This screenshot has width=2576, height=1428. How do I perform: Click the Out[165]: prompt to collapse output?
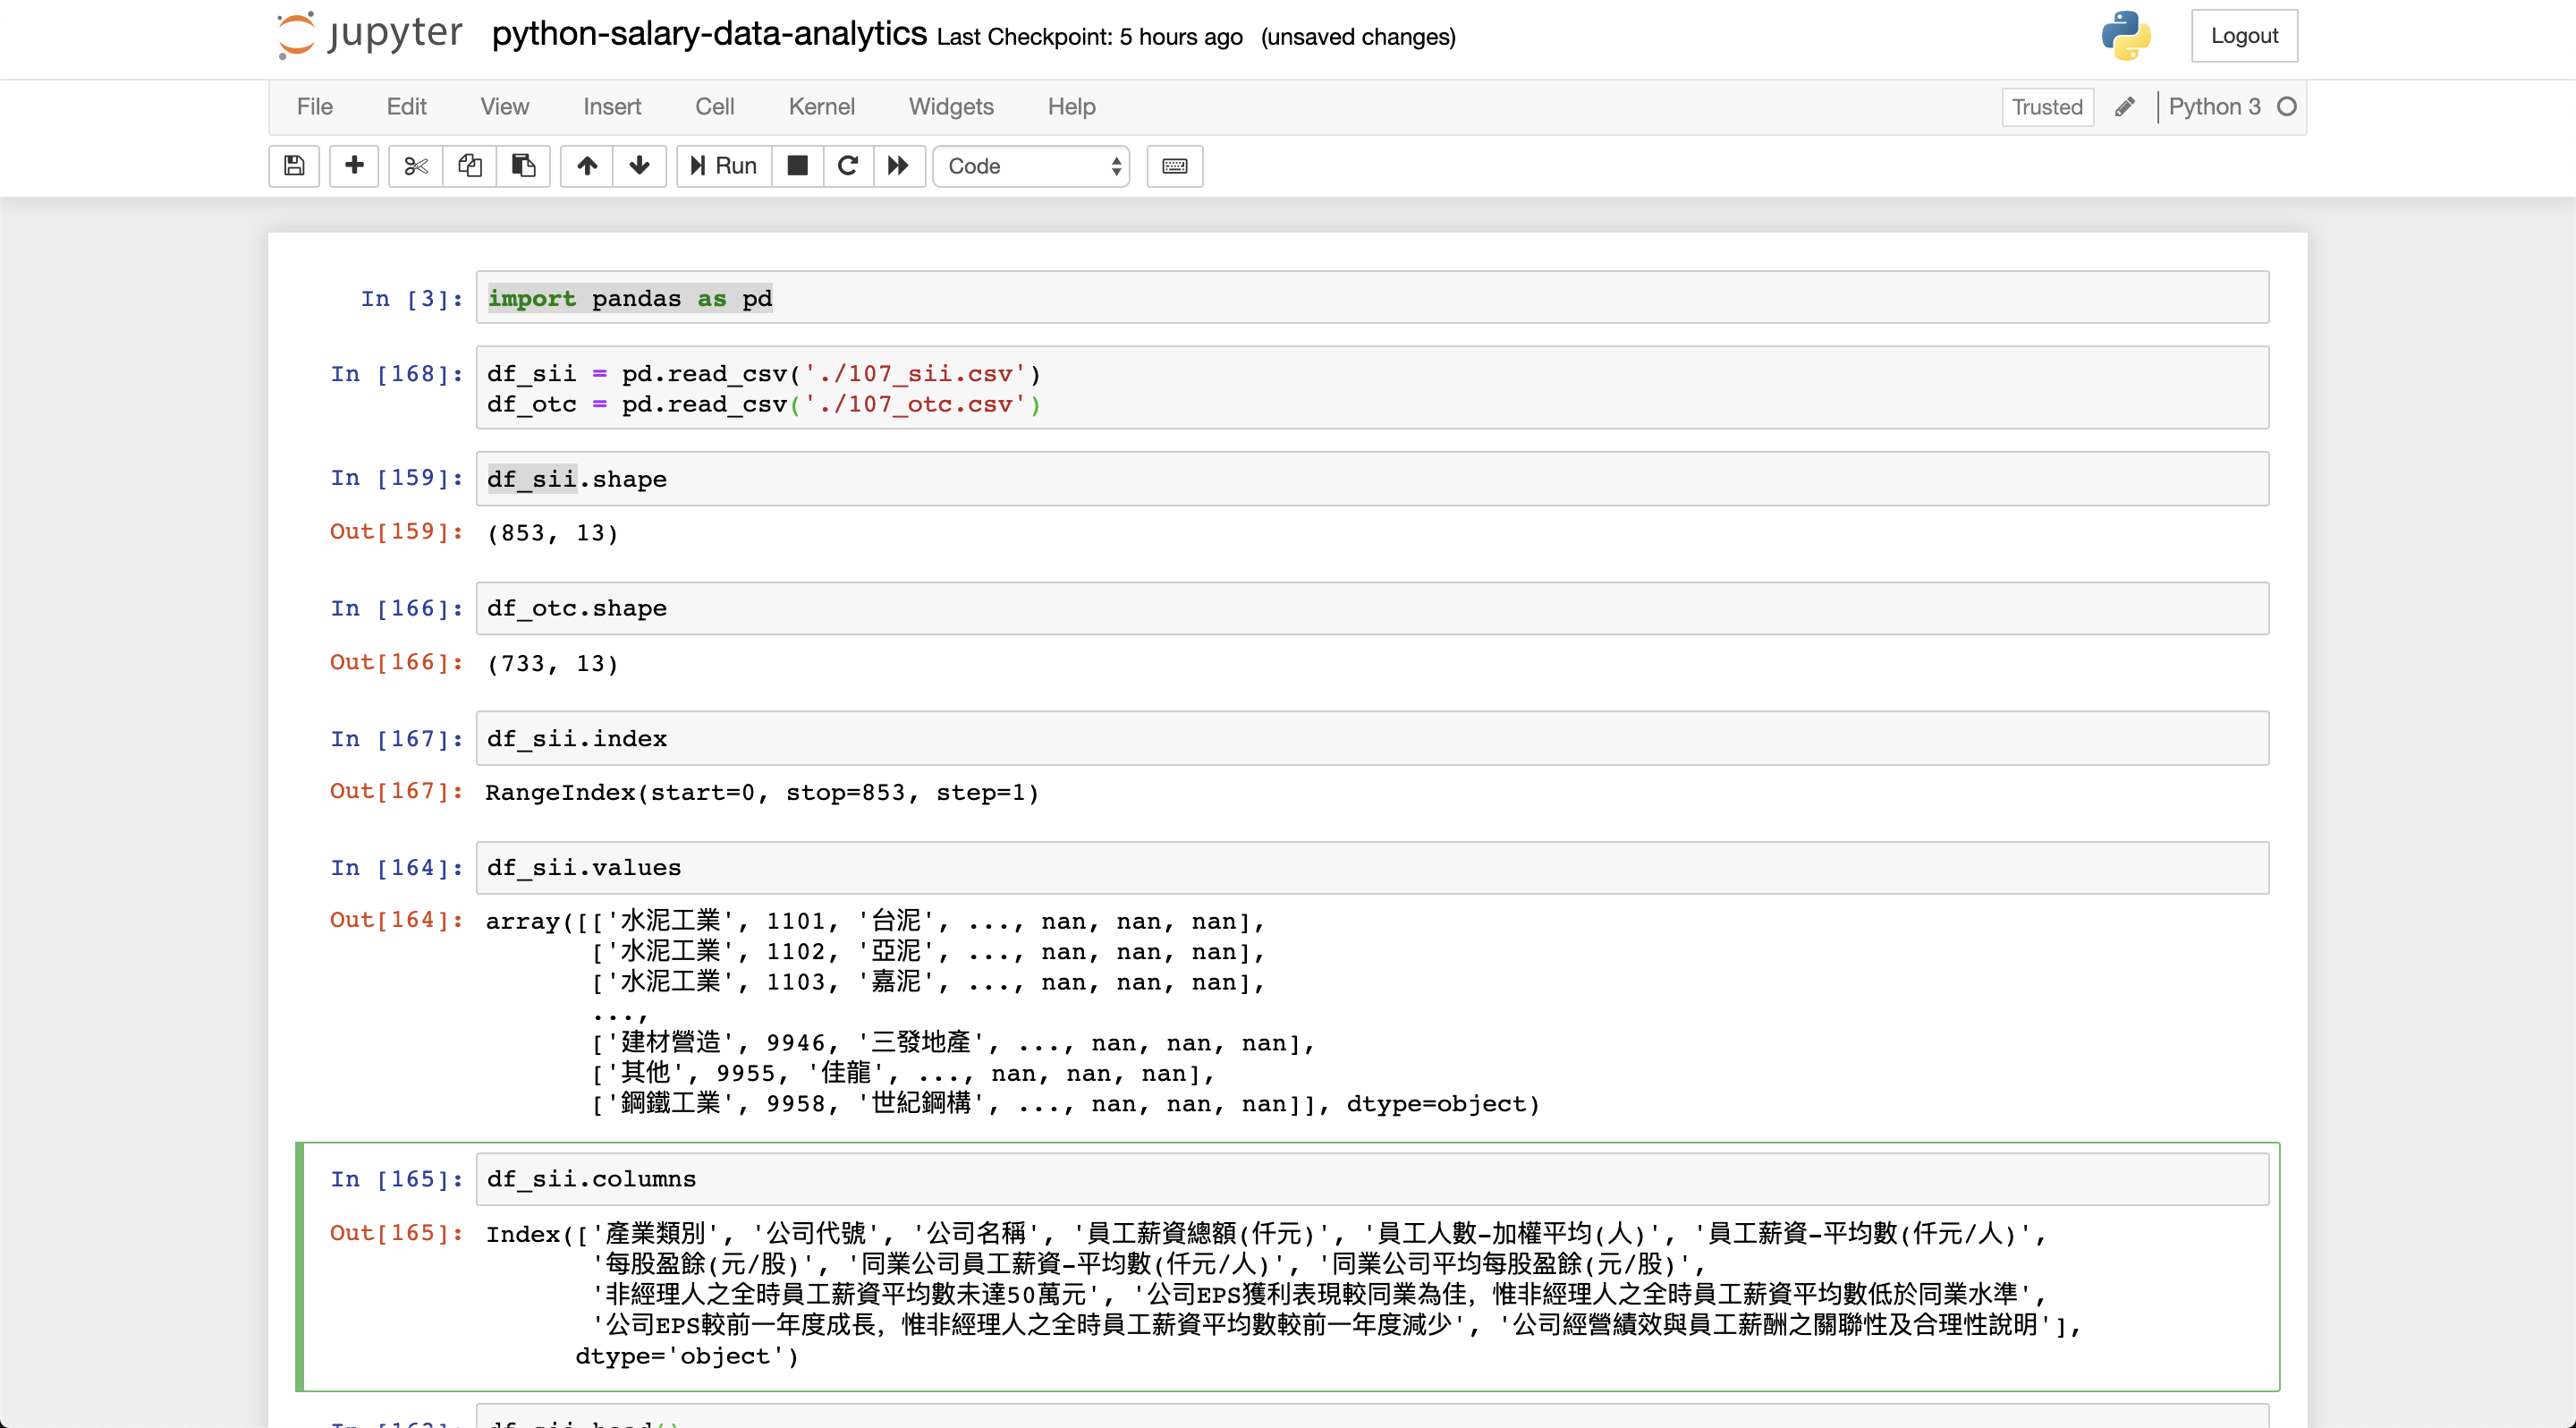397,1234
